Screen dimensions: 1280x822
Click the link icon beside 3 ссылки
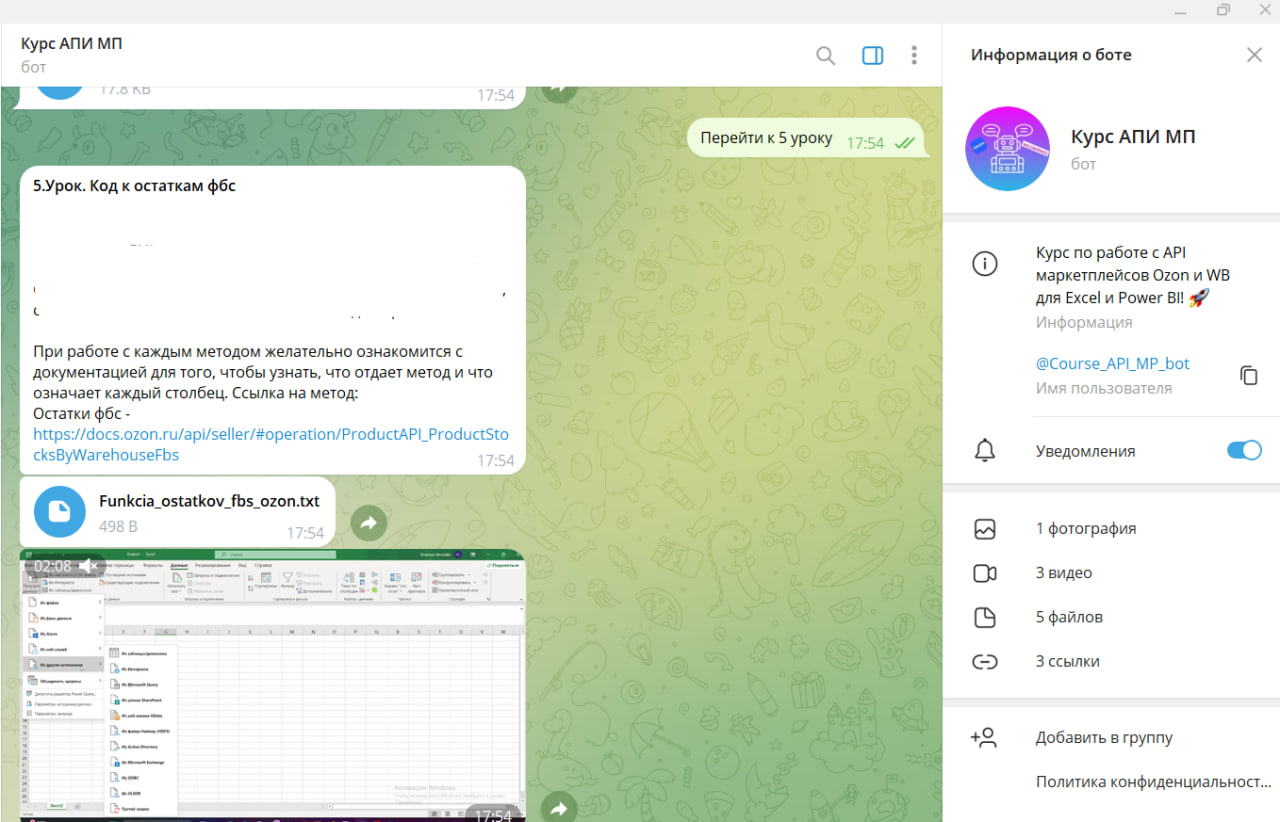[x=985, y=661]
